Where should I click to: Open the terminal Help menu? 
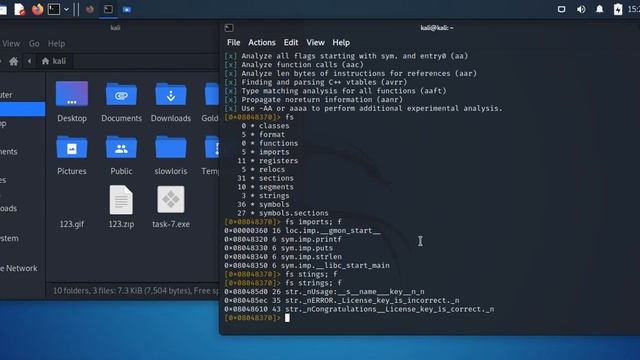click(341, 42)
